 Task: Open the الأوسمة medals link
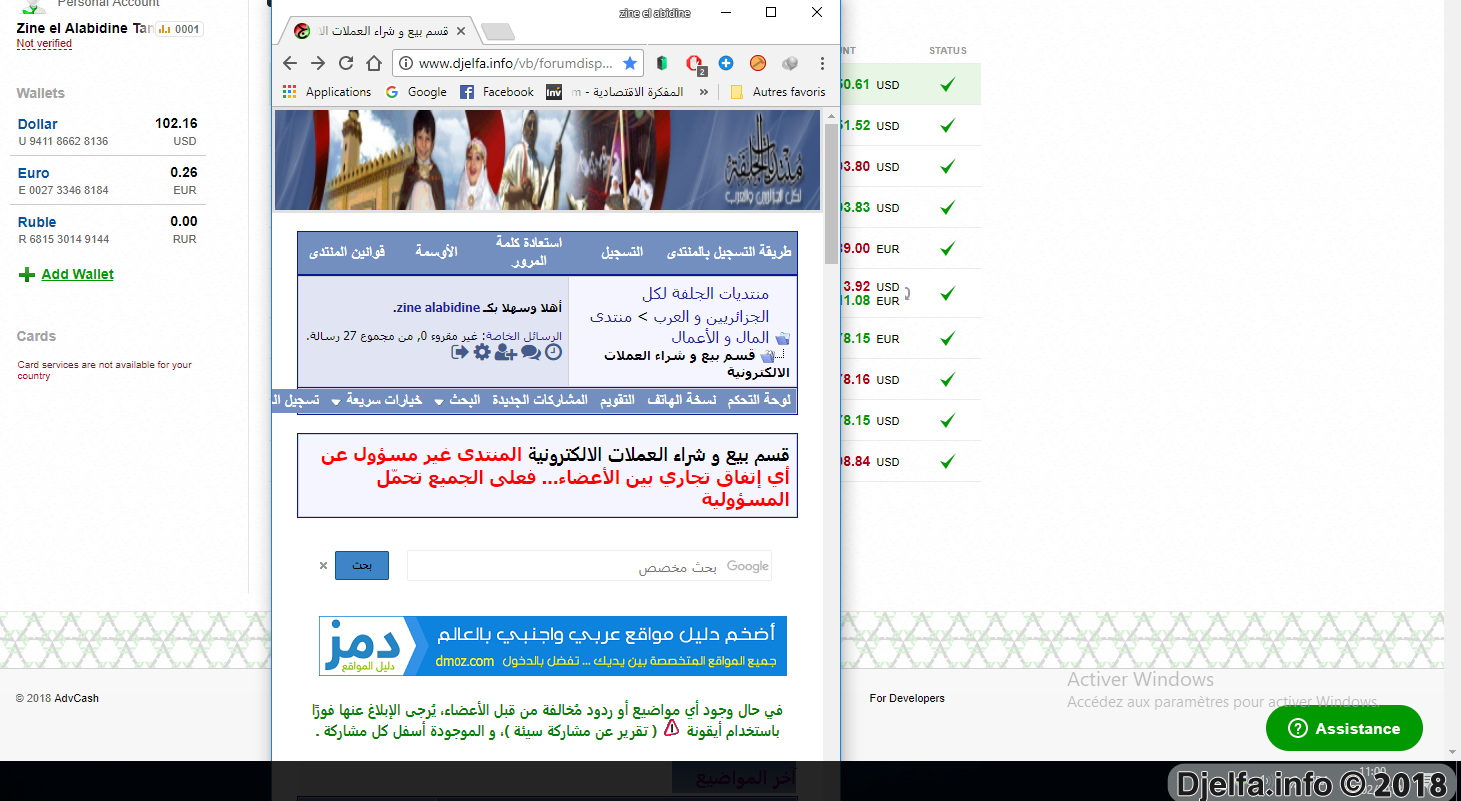point(436,252)
